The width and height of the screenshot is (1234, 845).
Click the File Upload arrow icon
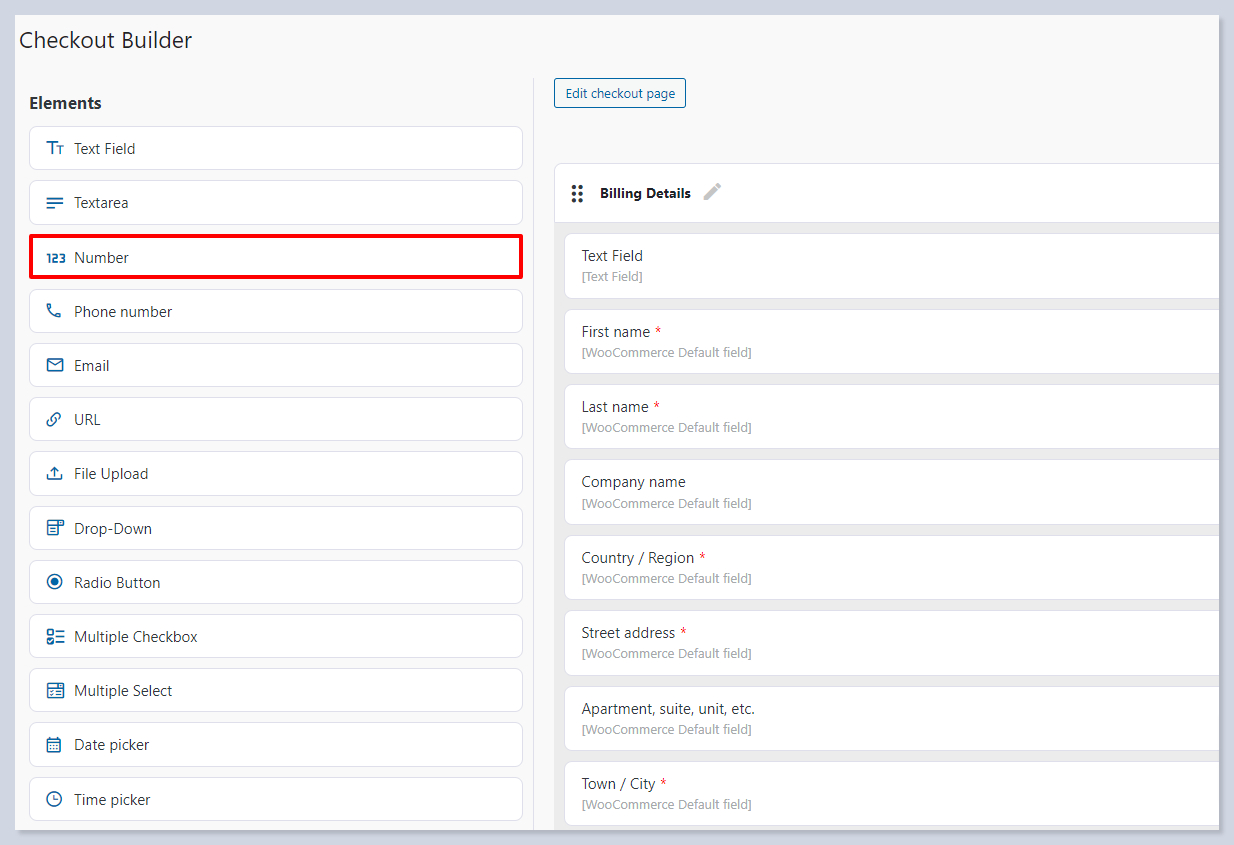pos(55,474)
